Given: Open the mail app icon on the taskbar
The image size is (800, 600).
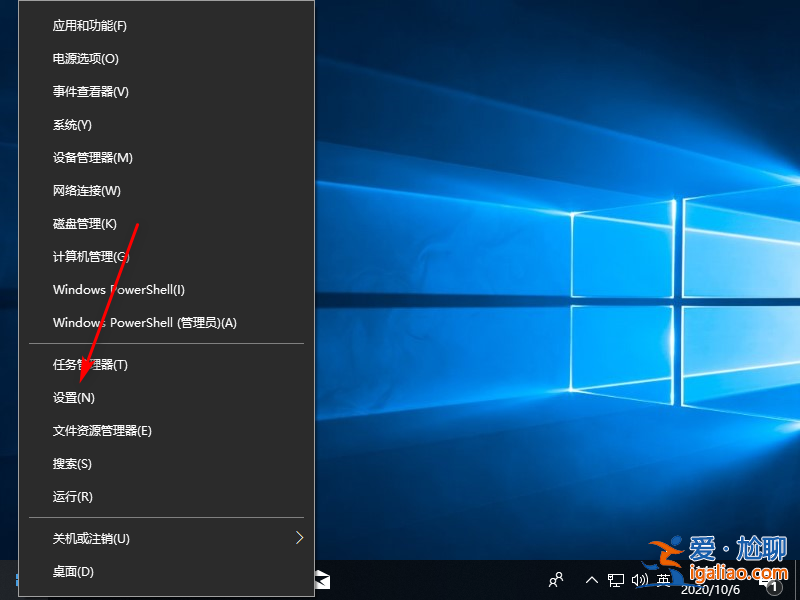Looking at the screenshot, I should (322, 580).
